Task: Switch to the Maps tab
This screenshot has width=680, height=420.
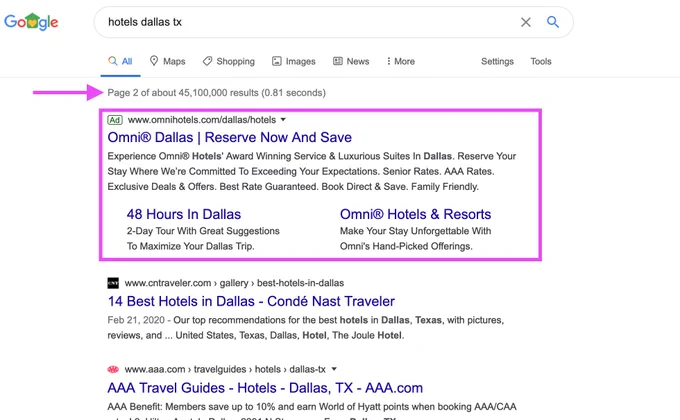Action: pyautogui.click(x=167, y=61)
